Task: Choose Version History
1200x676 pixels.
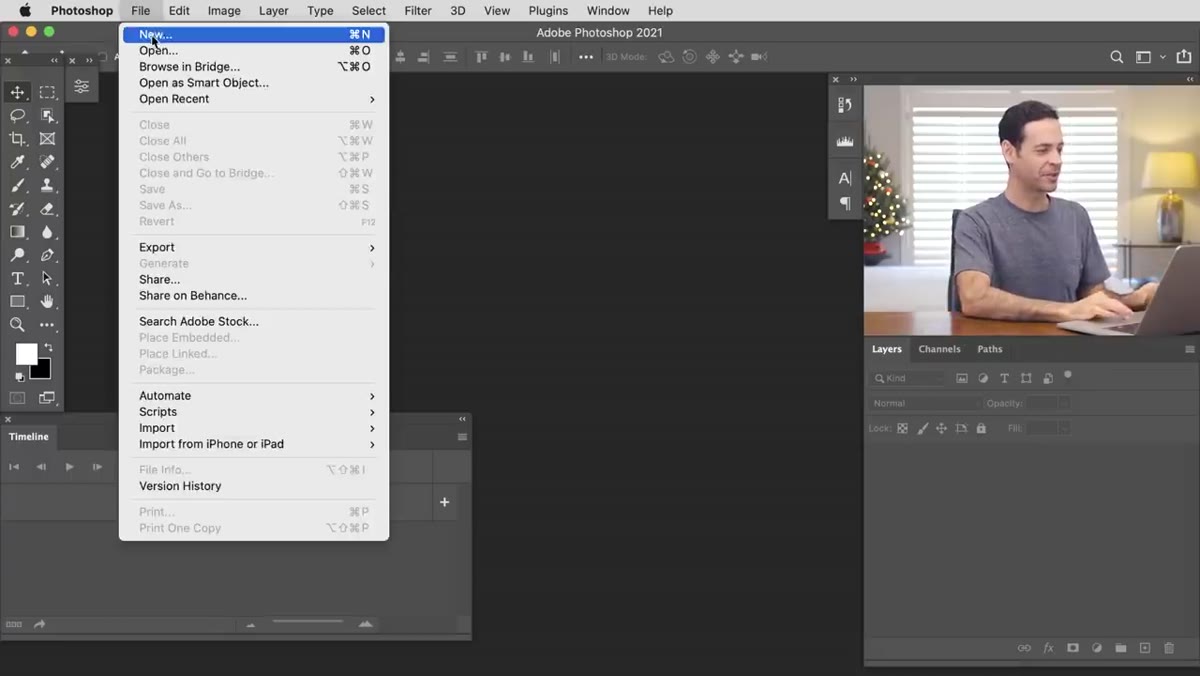Action: point(254,486)
